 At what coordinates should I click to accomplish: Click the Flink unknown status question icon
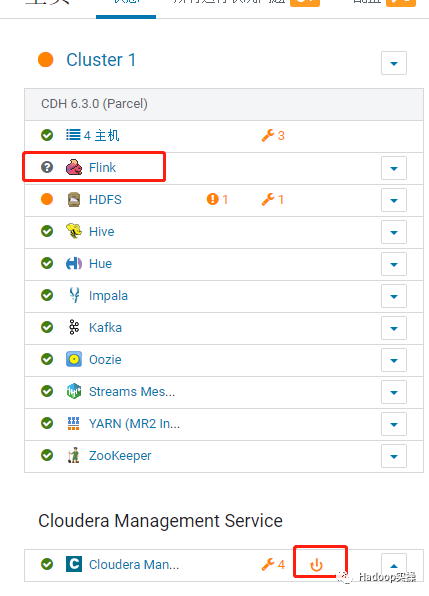tap(47, 167)
